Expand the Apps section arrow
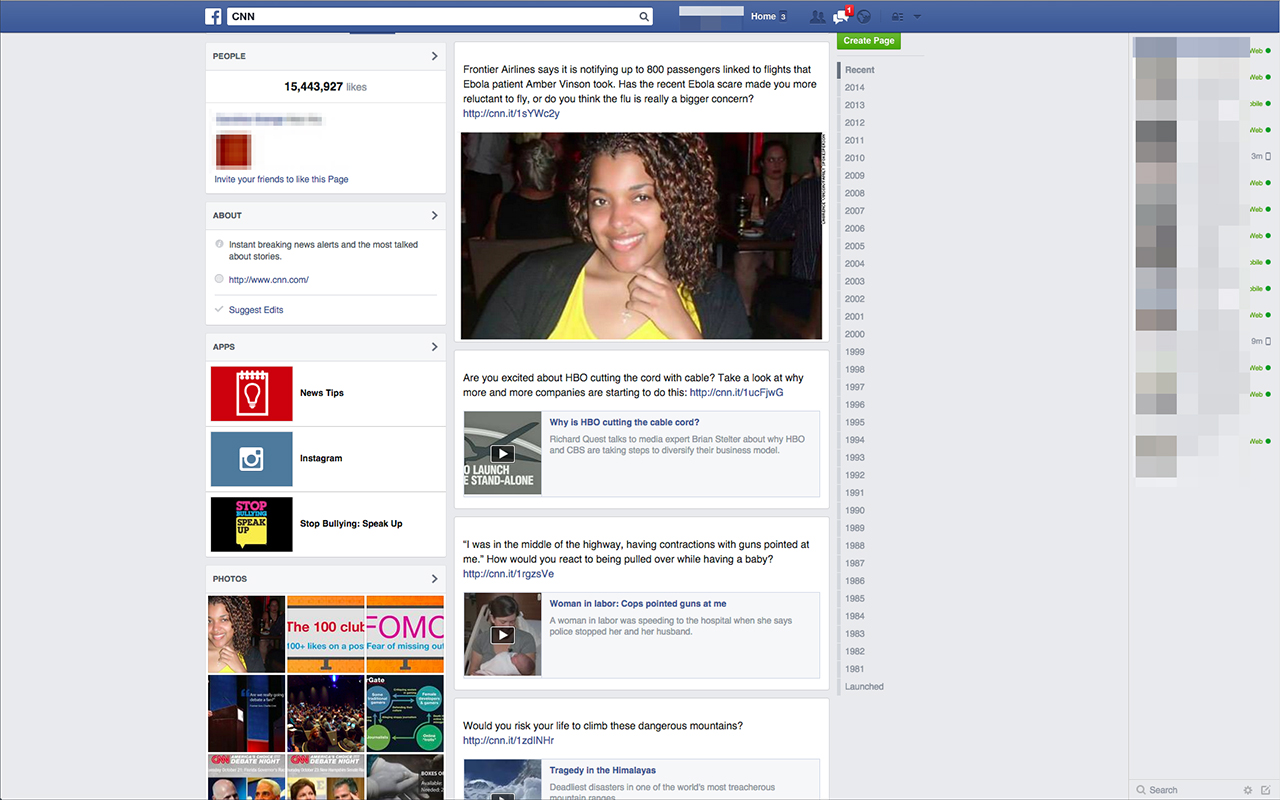Image resolution: width=1280 pixels, height=800 pixels. point(434,347)
